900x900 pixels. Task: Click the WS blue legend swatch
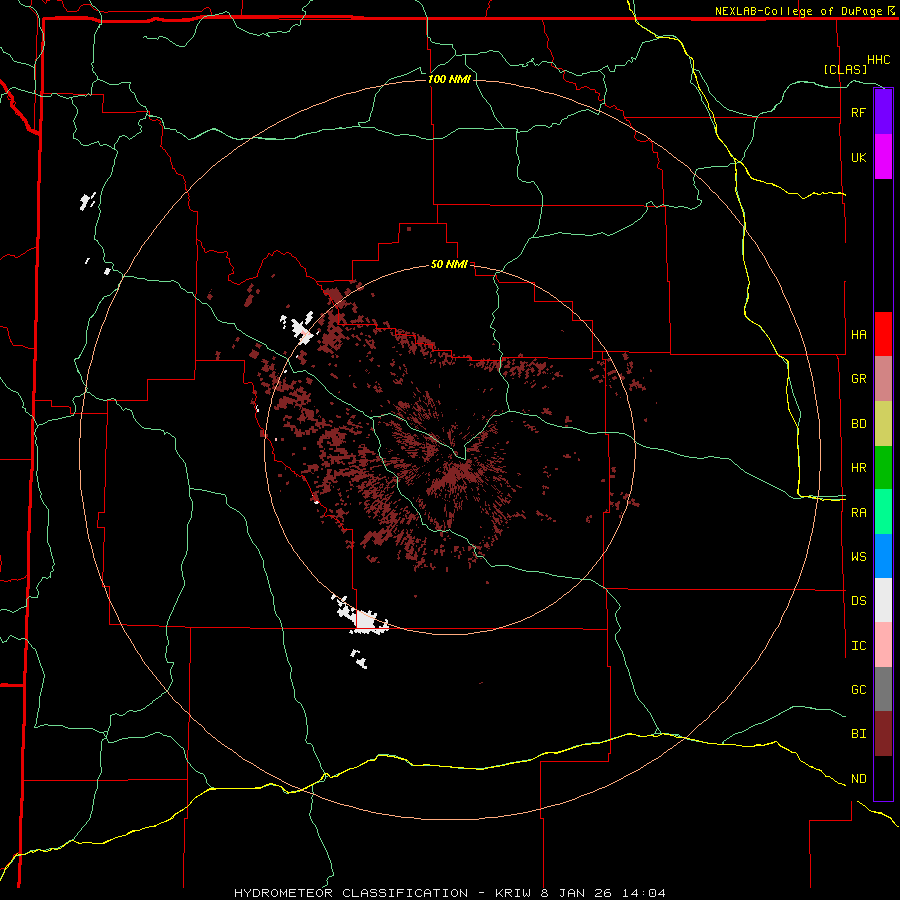(x=883, y=556)
